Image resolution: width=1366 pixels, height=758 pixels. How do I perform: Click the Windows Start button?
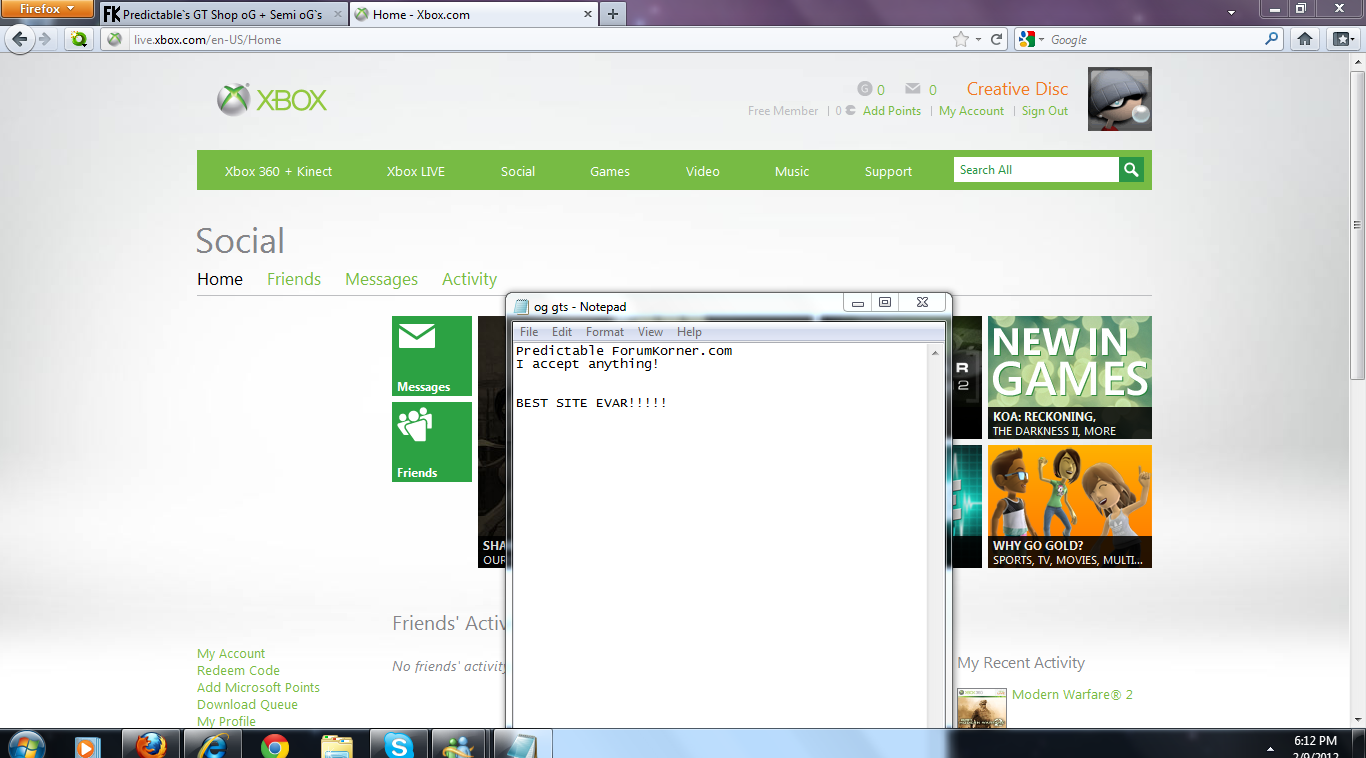(x=25, y=745)
